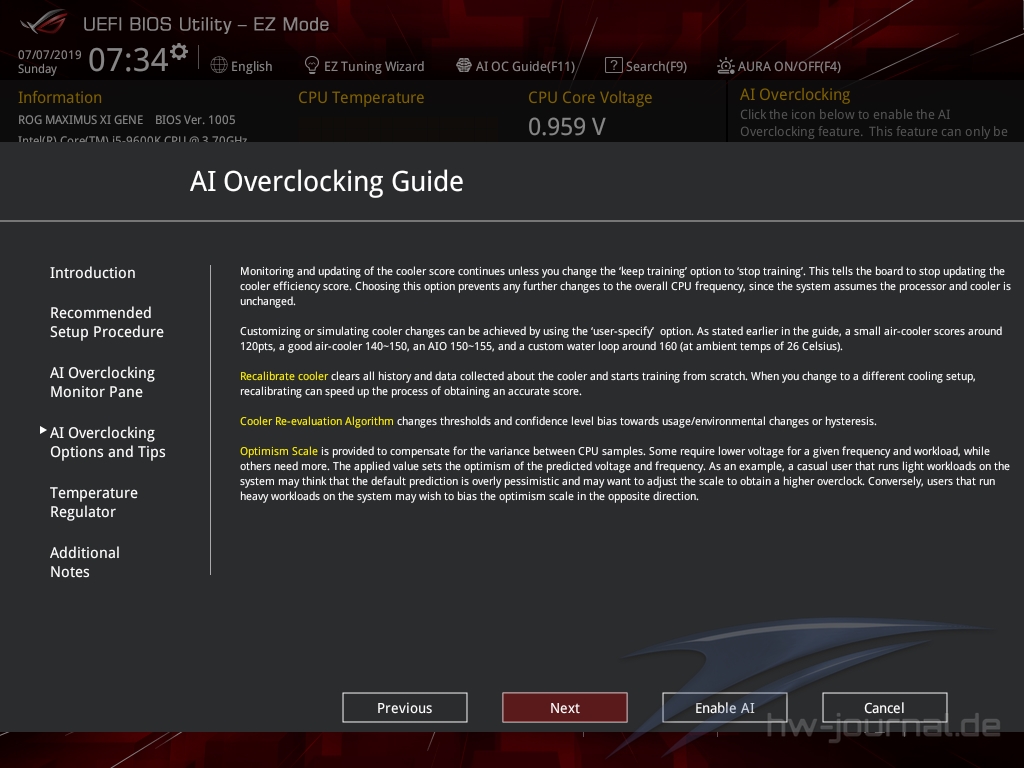The height and width of the screenshot is (768, 1024).
Task: Click the Search question mark icon
Action: 613,65
